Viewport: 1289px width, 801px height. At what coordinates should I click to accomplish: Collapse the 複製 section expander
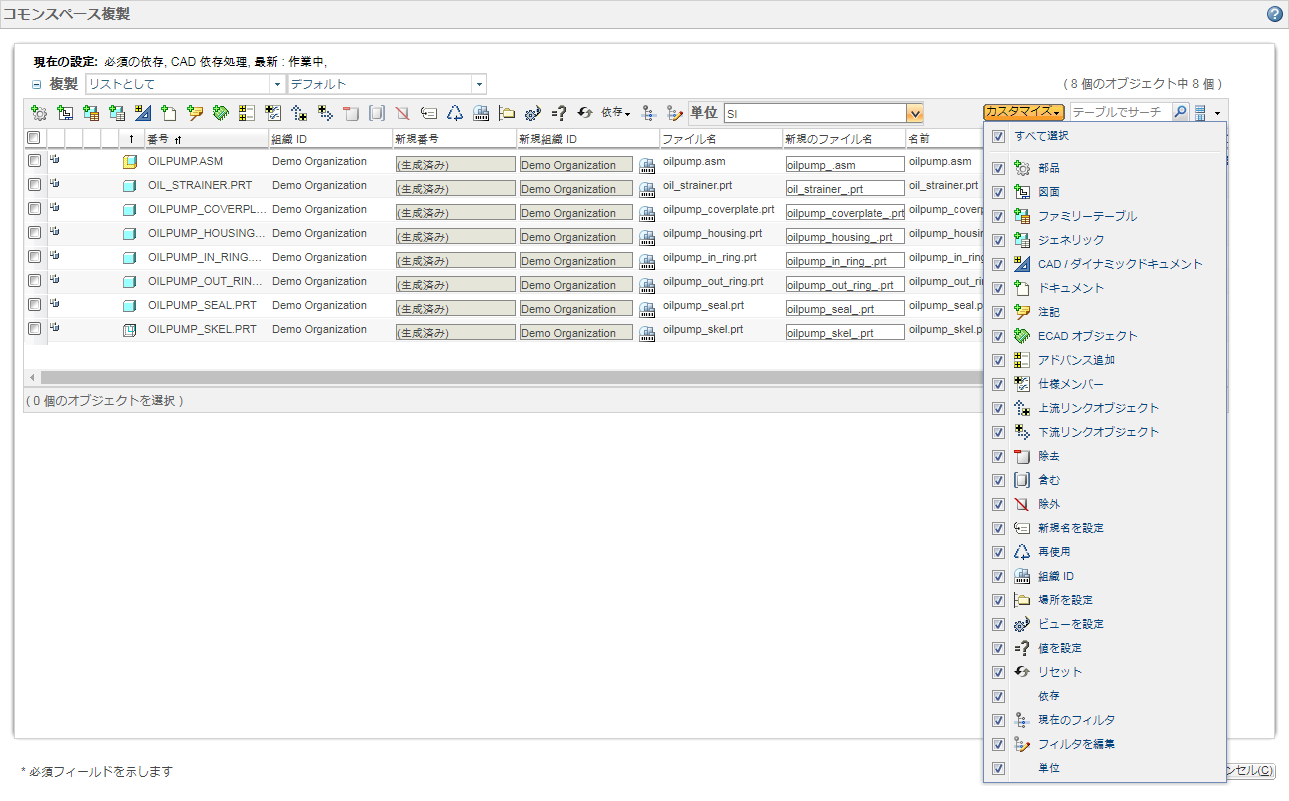pos(36,85)
